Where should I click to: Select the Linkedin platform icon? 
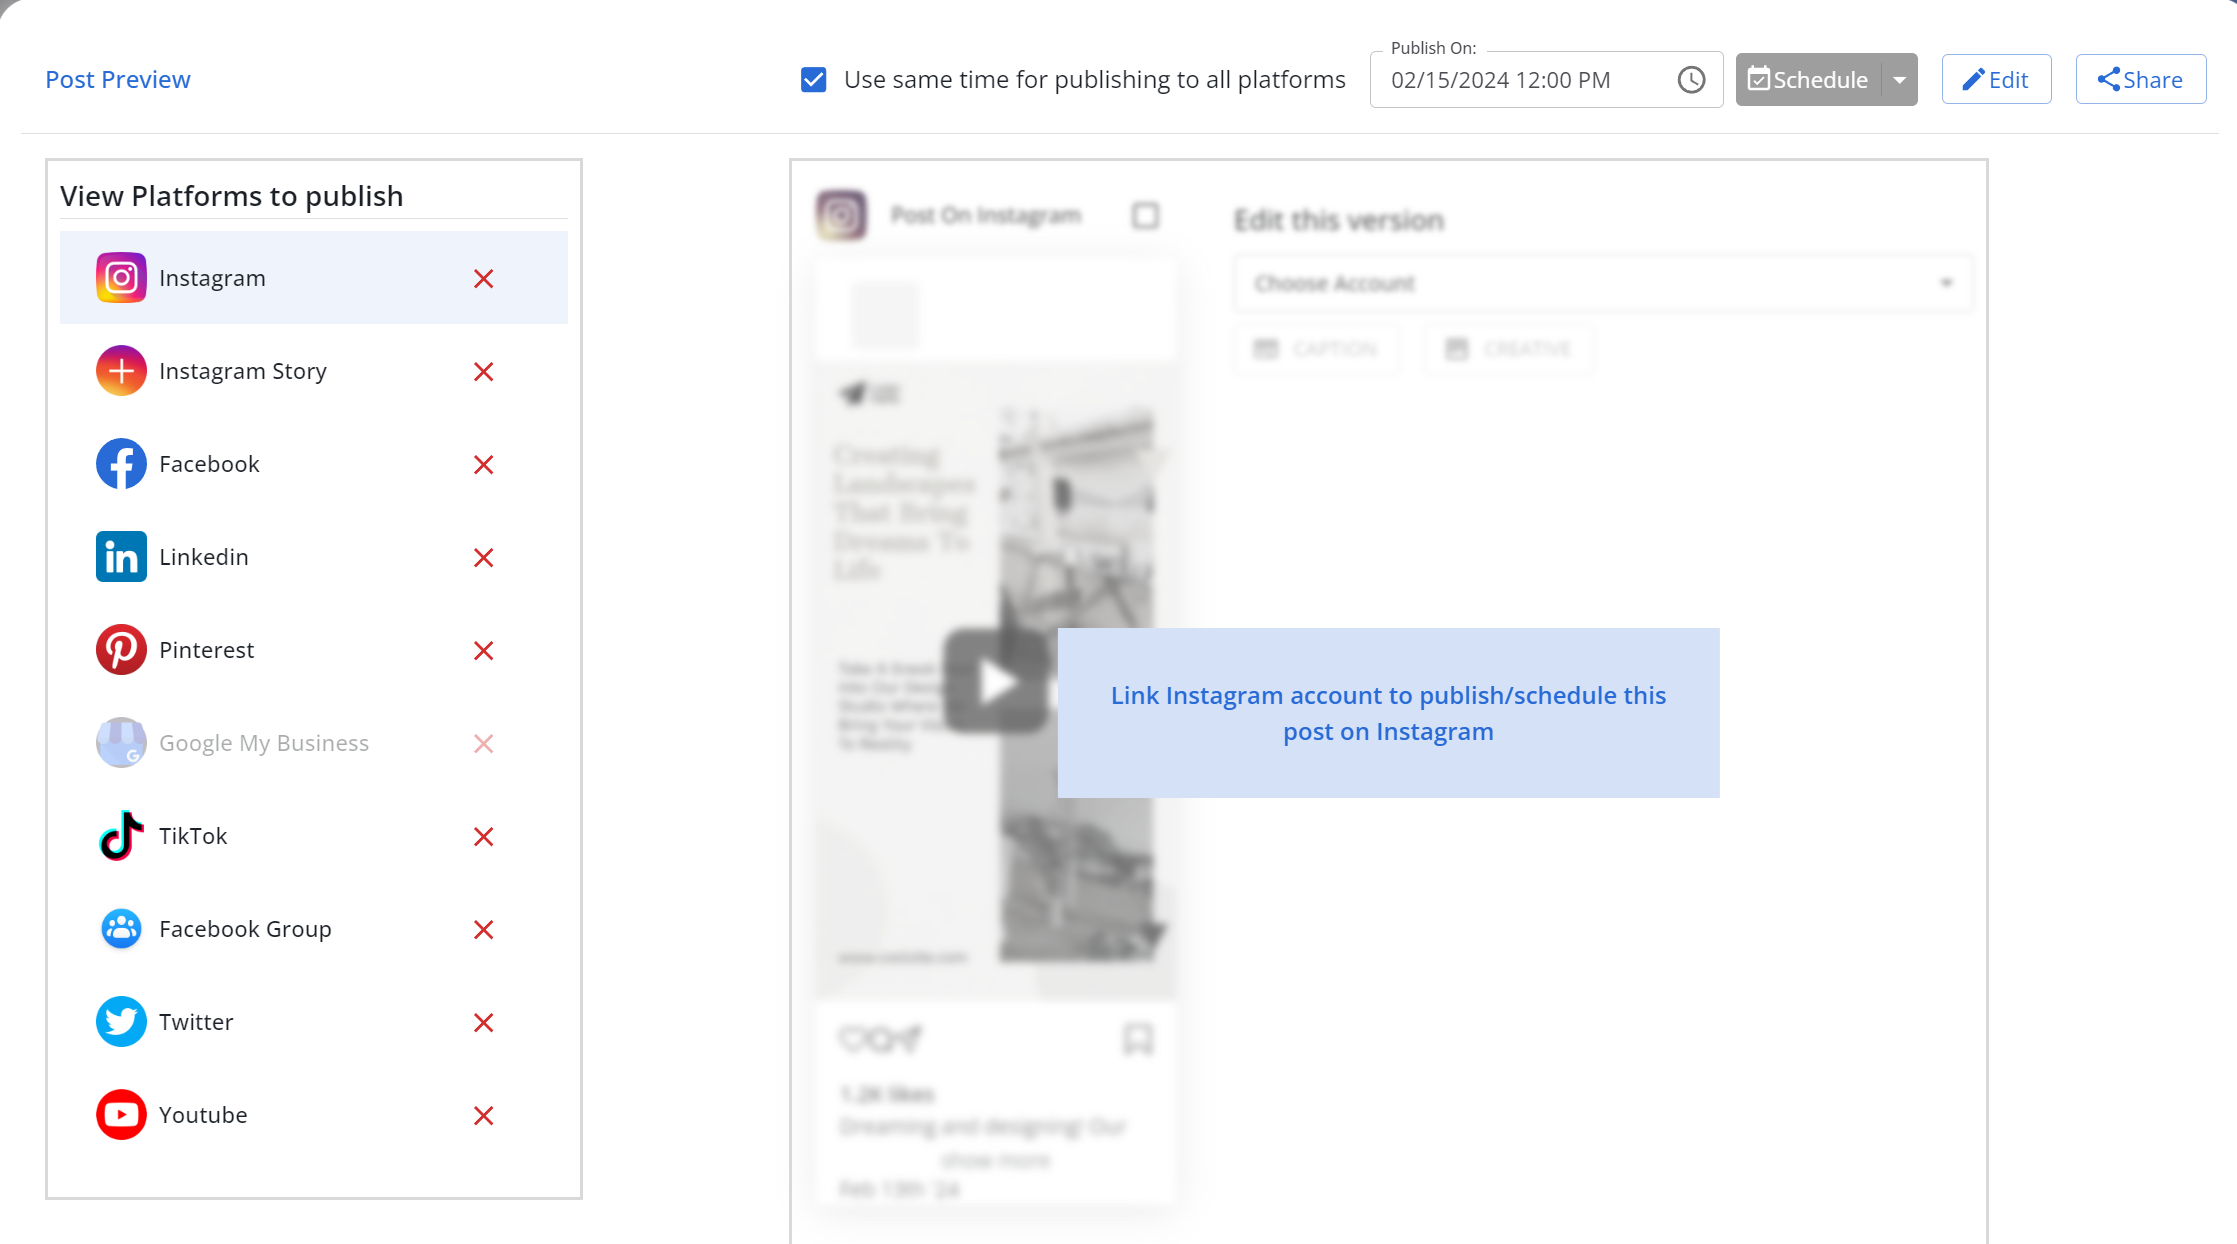pos(121,557)
